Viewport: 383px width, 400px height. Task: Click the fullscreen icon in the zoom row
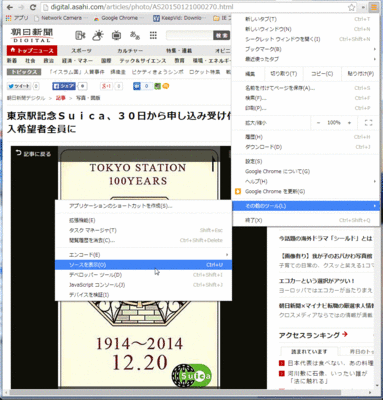[x=368, y=123]
